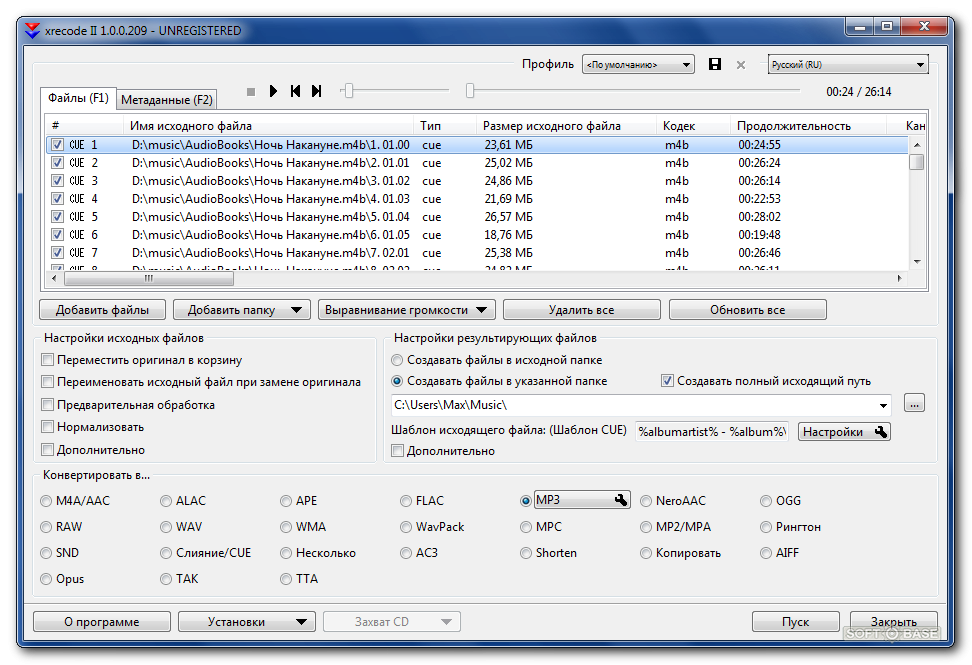Click Добавить файлы button
The height and width of the screenshot is (665, 972).
pyautogui.click(x=102, y=310)
